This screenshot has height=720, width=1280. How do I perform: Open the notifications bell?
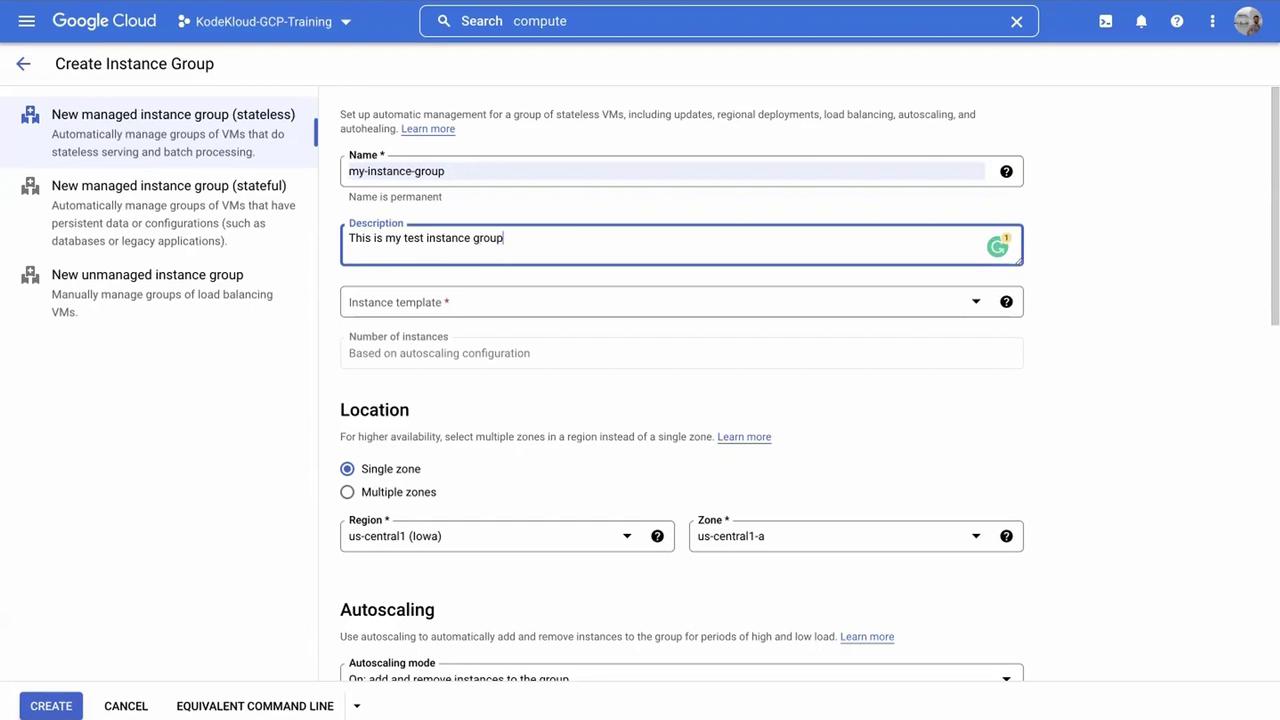point(1141,21)
